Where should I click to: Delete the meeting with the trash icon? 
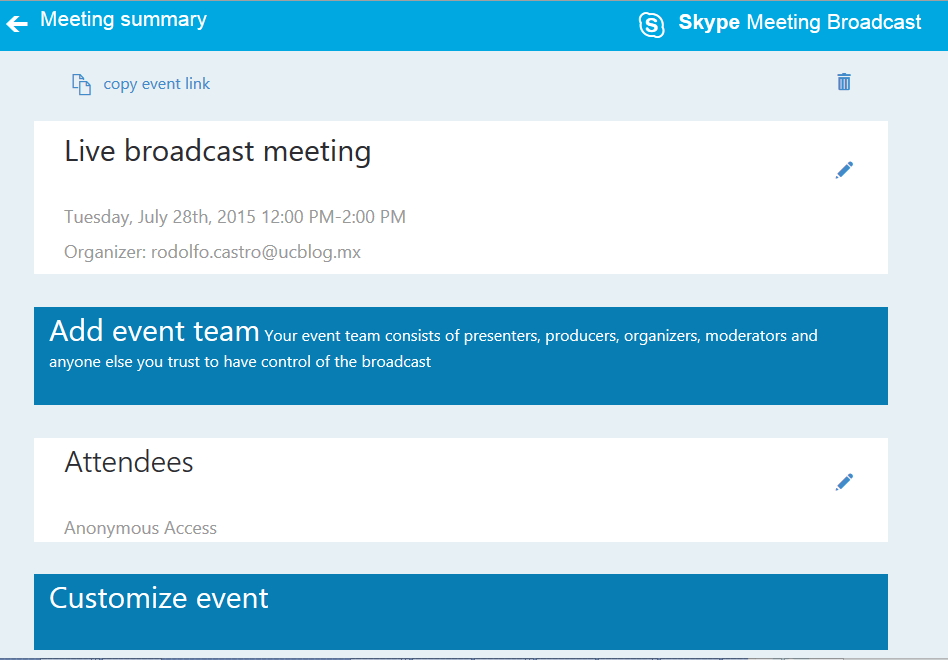[844, 82]
